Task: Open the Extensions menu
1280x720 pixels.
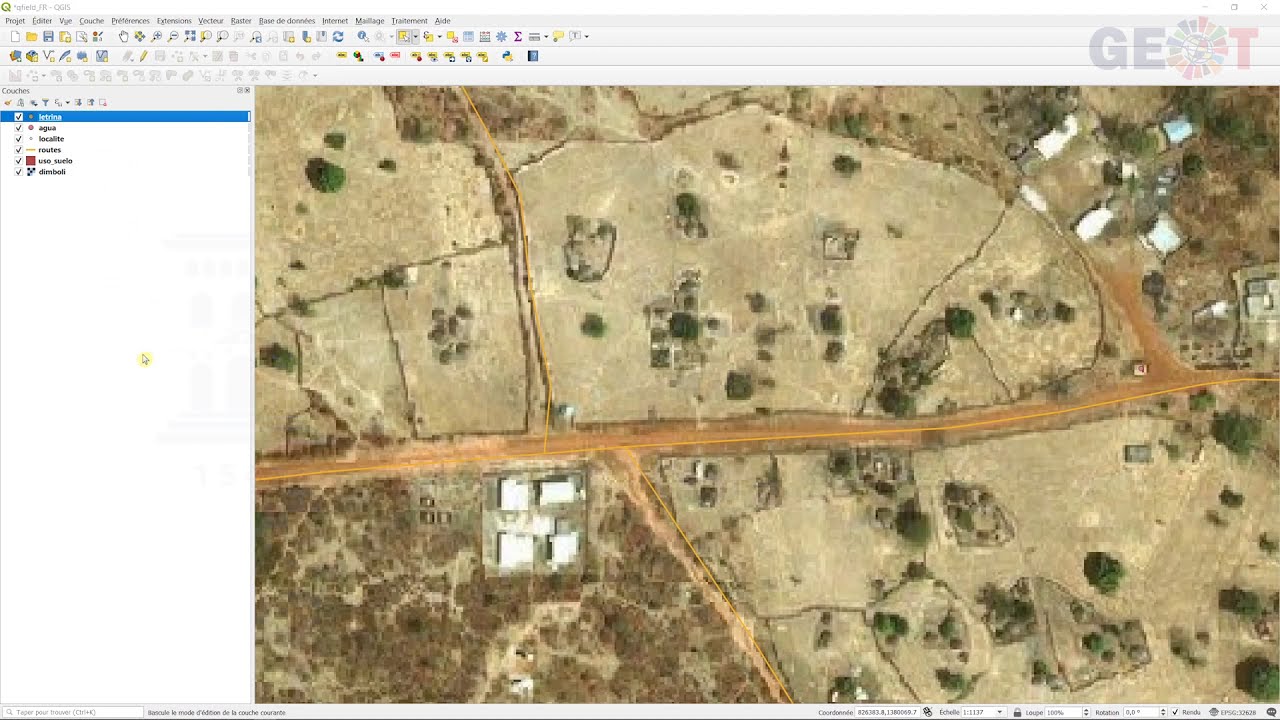Action: pos(174,21)
